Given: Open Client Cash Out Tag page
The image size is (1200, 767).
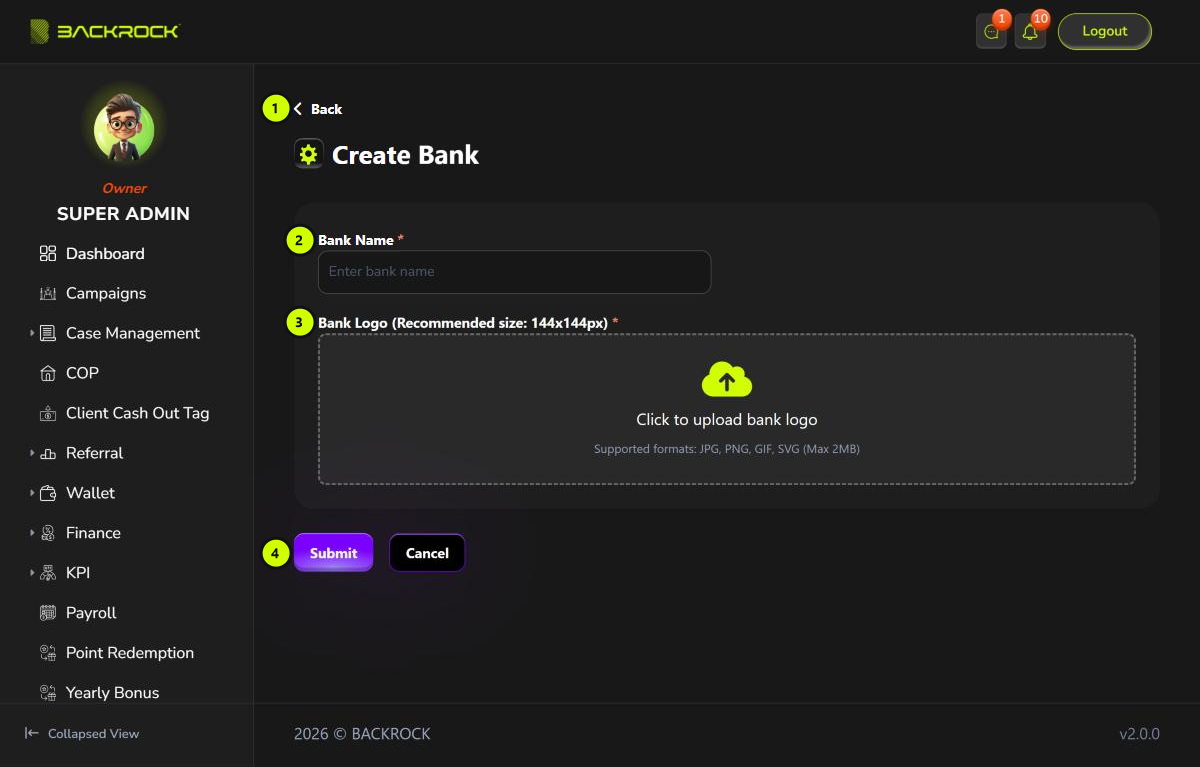Looking at the screenshot, I should pyautogui.click(x=138, y=414).
